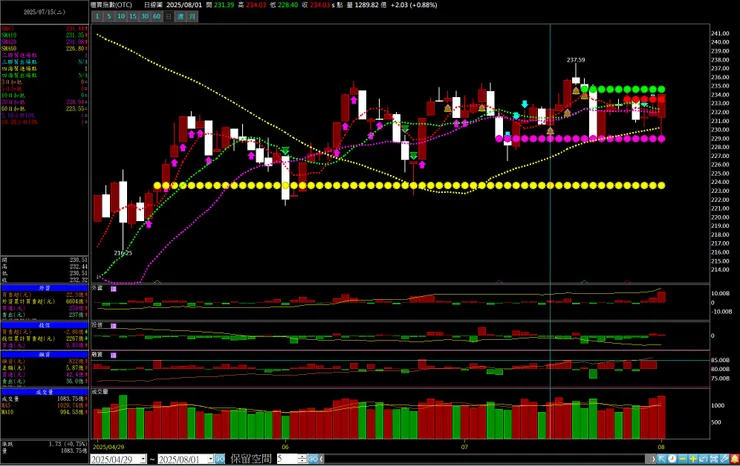Click the orange clock icon in the bottom toolbar

(672, 458)
